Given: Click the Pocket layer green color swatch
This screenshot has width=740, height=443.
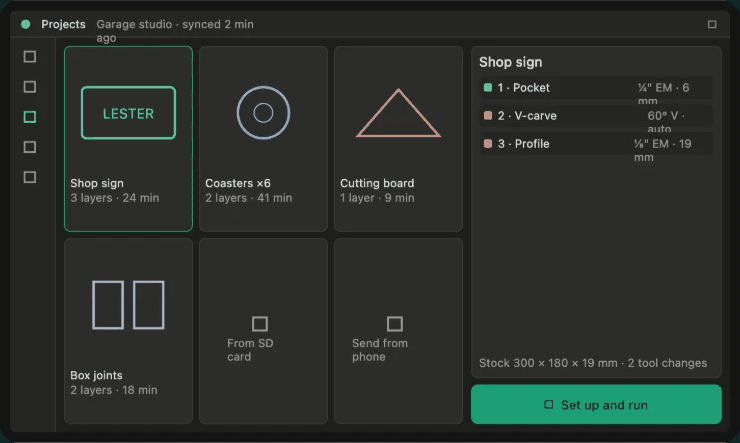Looking at the screenshot, I should coord(488,87).
